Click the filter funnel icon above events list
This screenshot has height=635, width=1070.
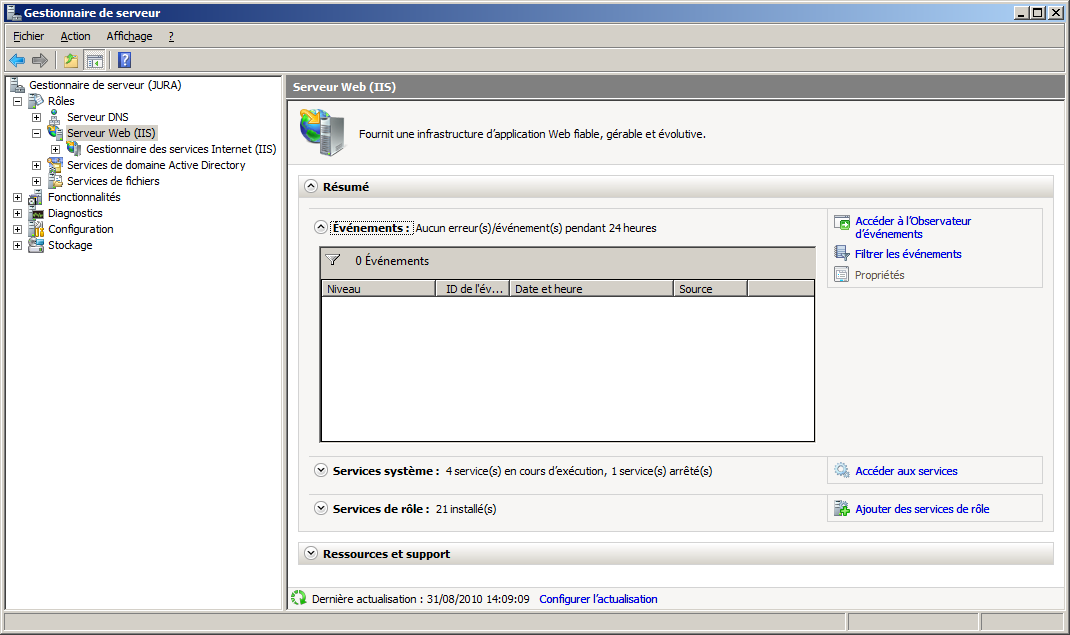coord(334,260)
